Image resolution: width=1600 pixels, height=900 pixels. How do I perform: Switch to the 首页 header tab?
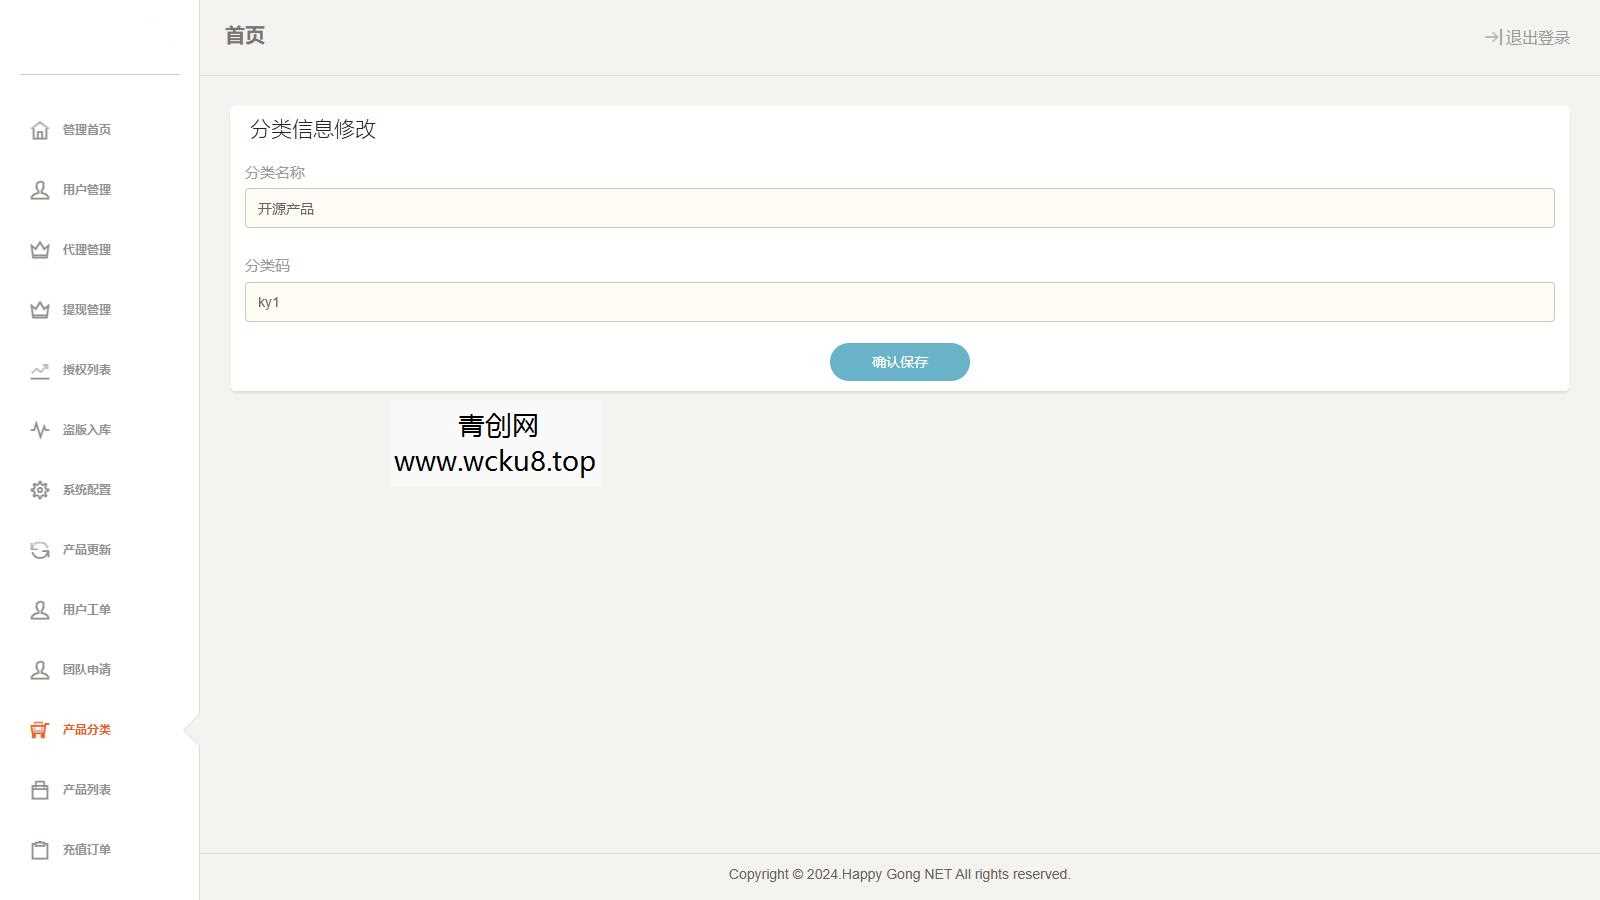[x=243, y=35]
